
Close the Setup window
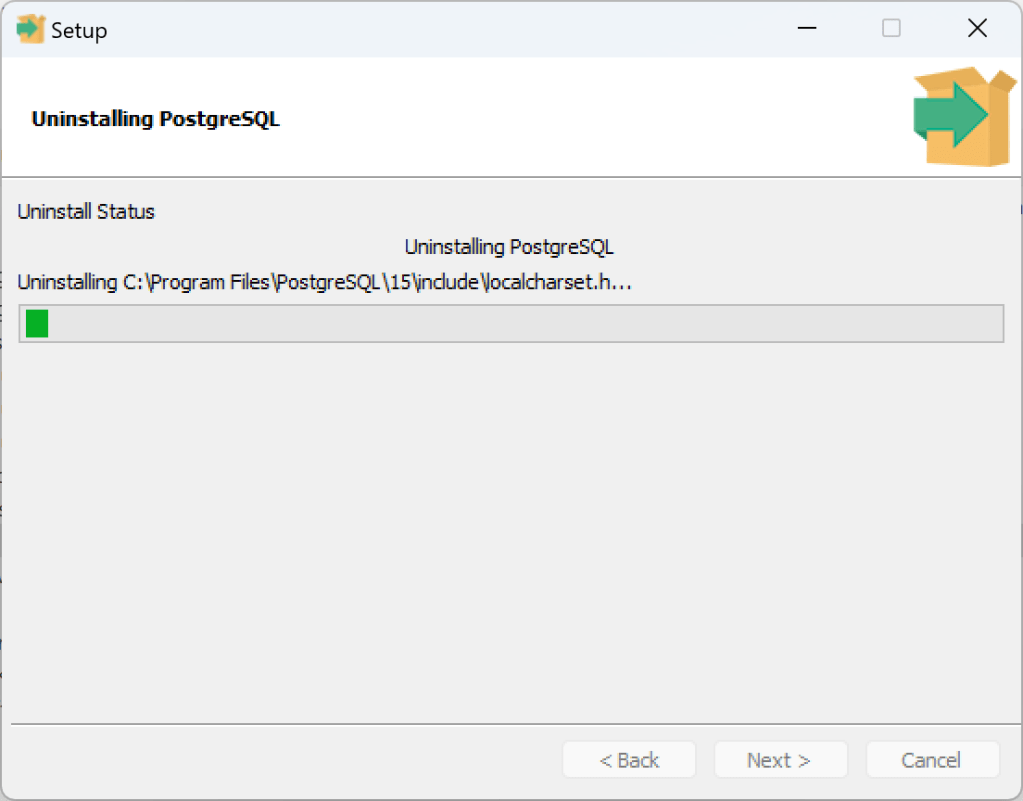[x=977, y=29]
